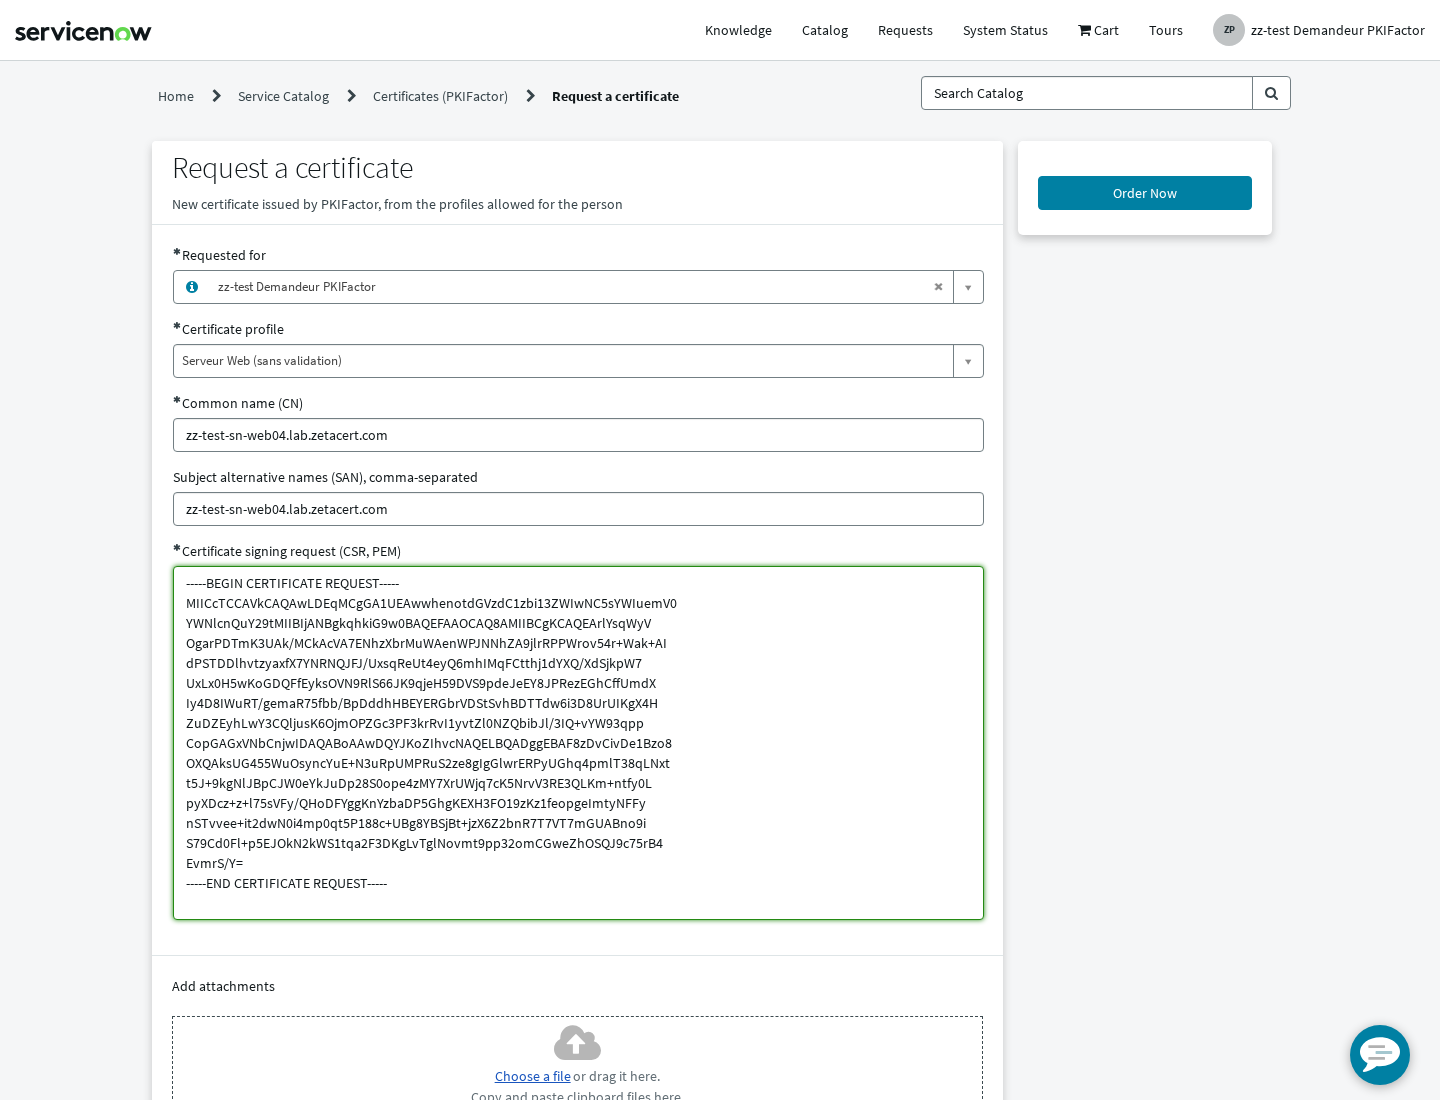Navigate to Home breadcrumb
Screen dimensions: 1440x1100
[x=176, y=96]
